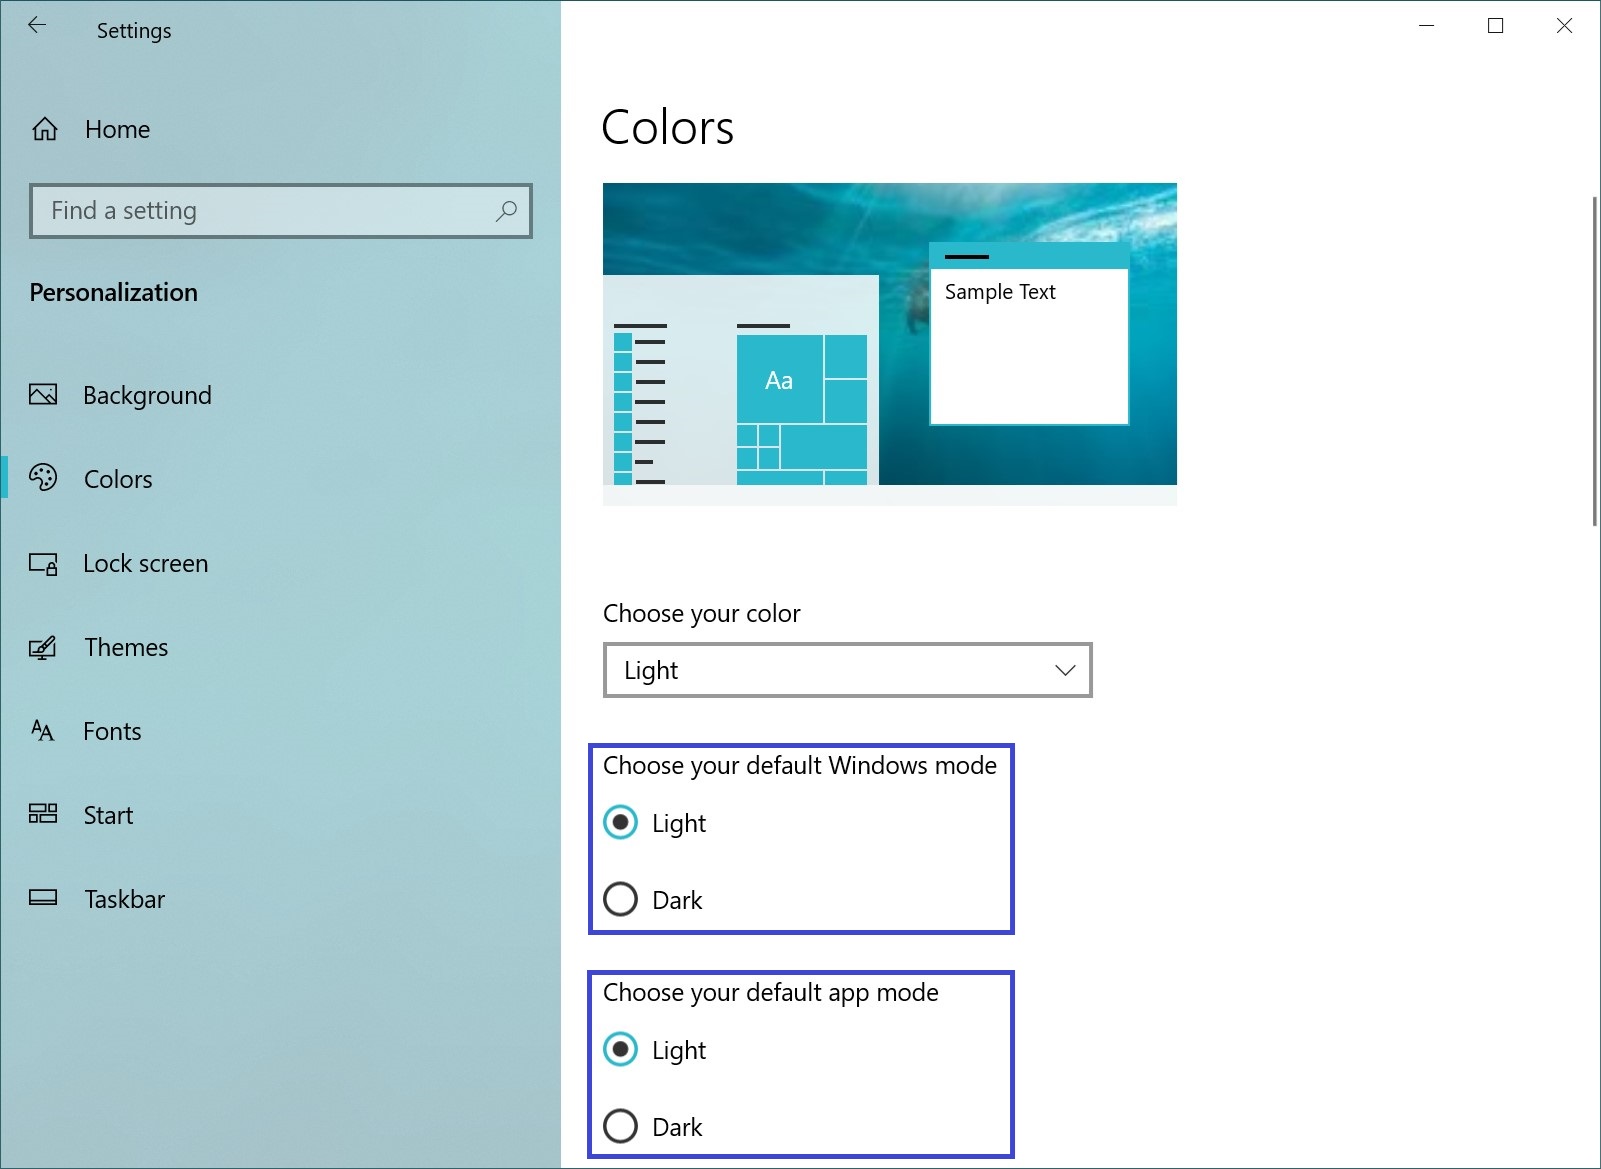
Task: Click the Lock screen icon
Action: click(x=43, y=564)
